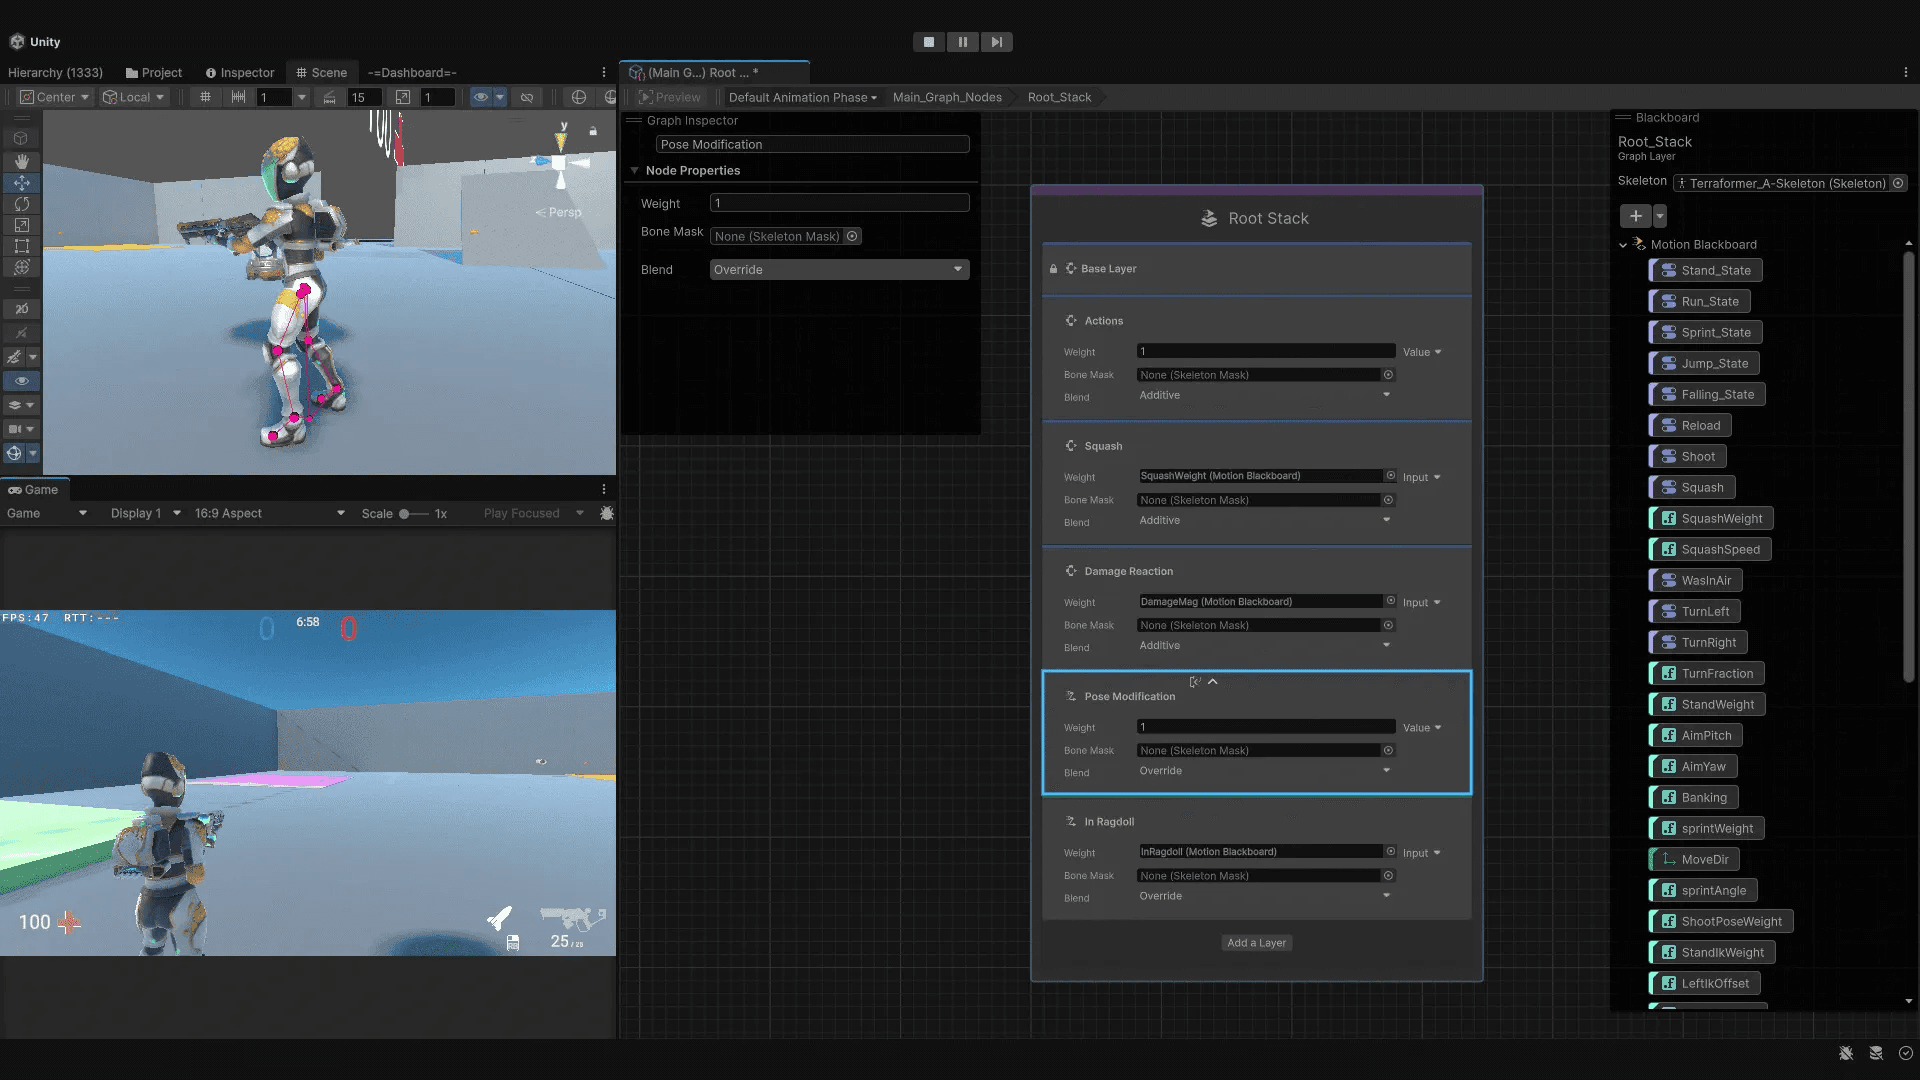The image size is (1920, 1080).
Task: Open the Default Animation Phase dropdown
Action: click(x=801, y=97)
